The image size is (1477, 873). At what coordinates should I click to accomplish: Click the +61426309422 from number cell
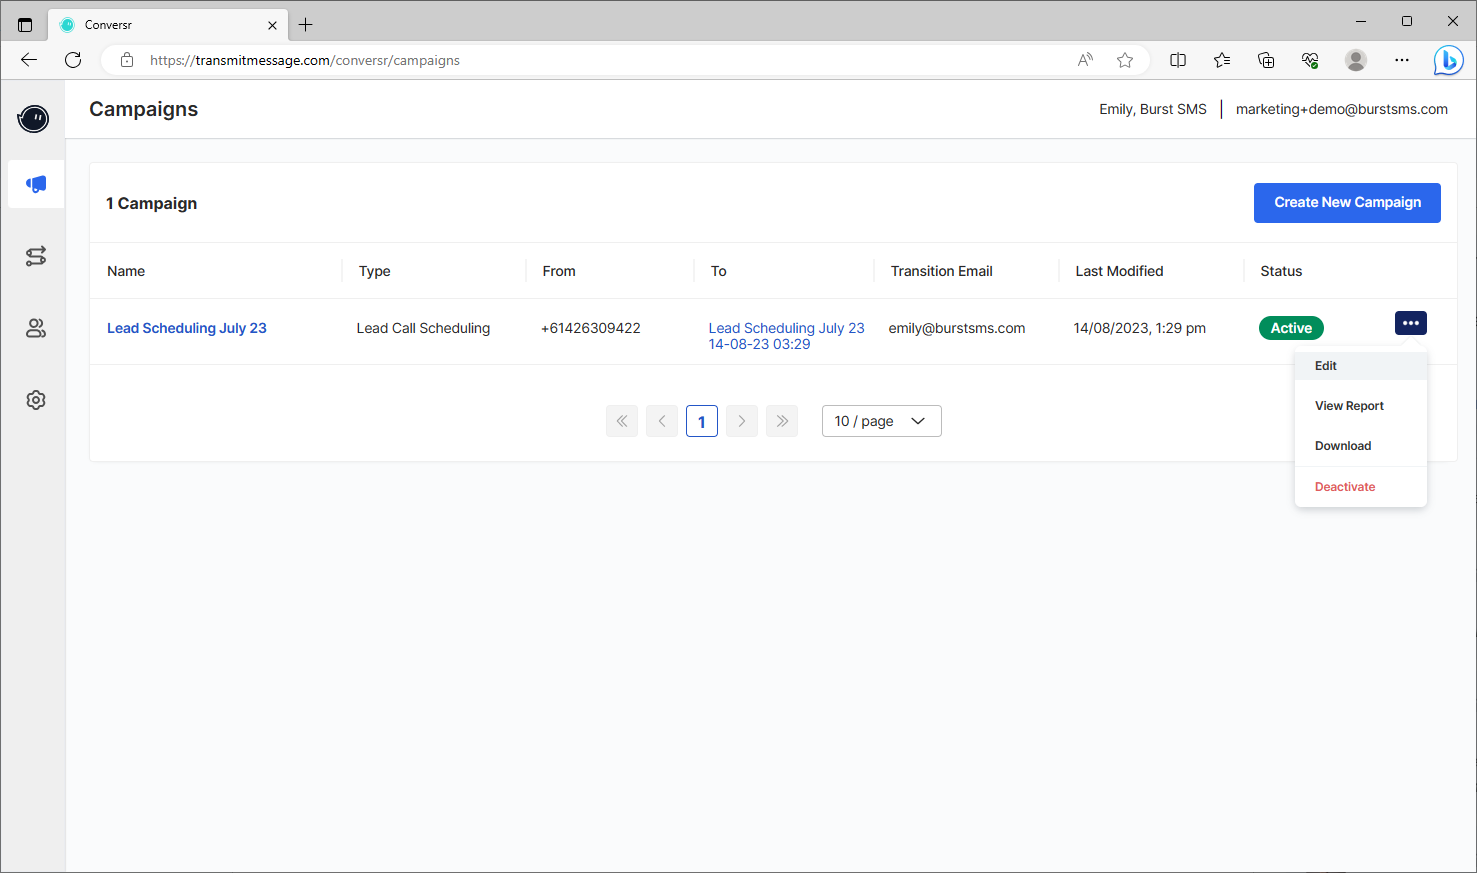tap(591, 328)
